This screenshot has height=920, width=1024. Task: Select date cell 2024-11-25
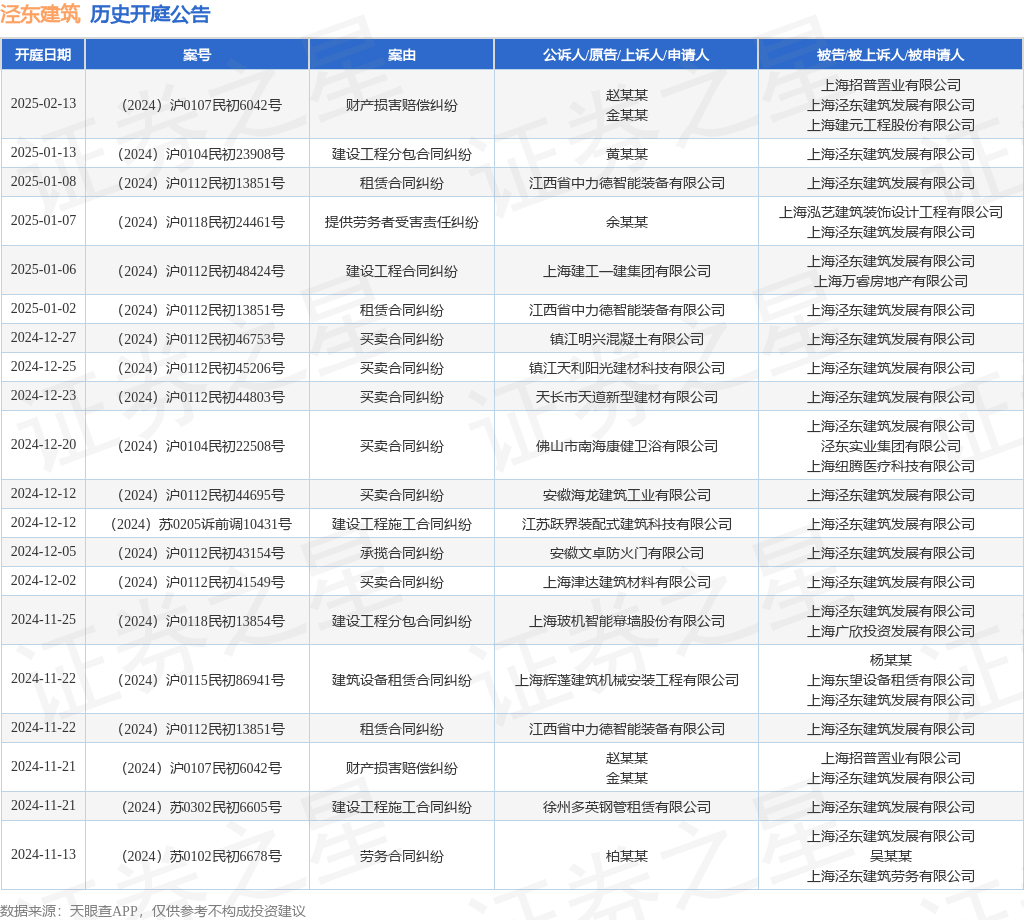pos(43,620)
